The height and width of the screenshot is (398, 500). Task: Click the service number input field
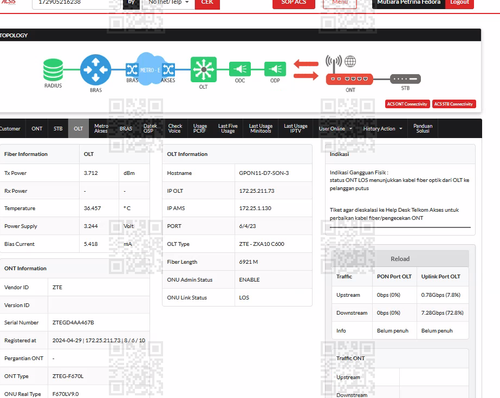point(77,3)
